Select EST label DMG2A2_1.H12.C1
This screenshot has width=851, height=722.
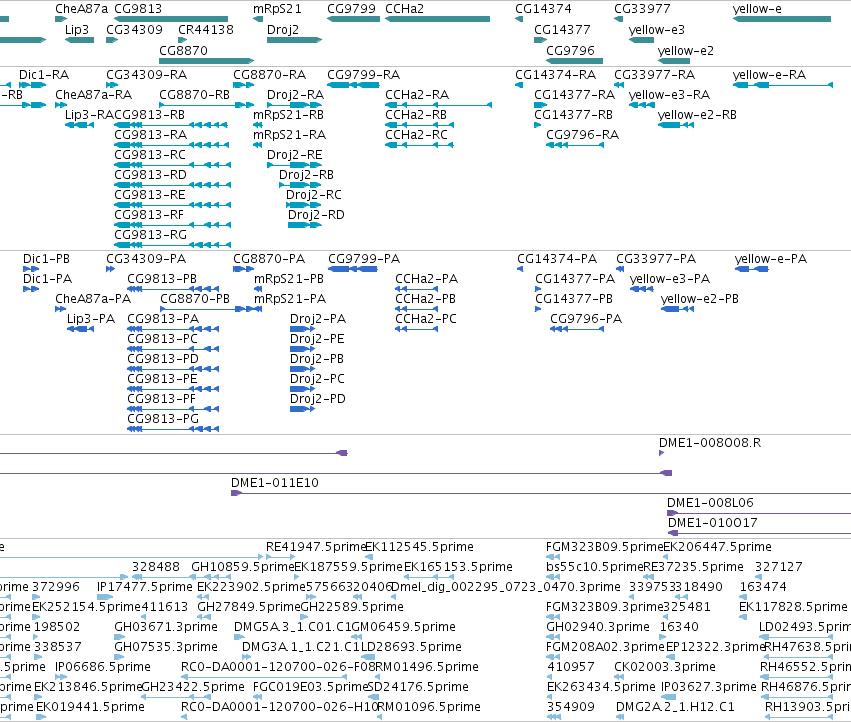tap(675, 707)
